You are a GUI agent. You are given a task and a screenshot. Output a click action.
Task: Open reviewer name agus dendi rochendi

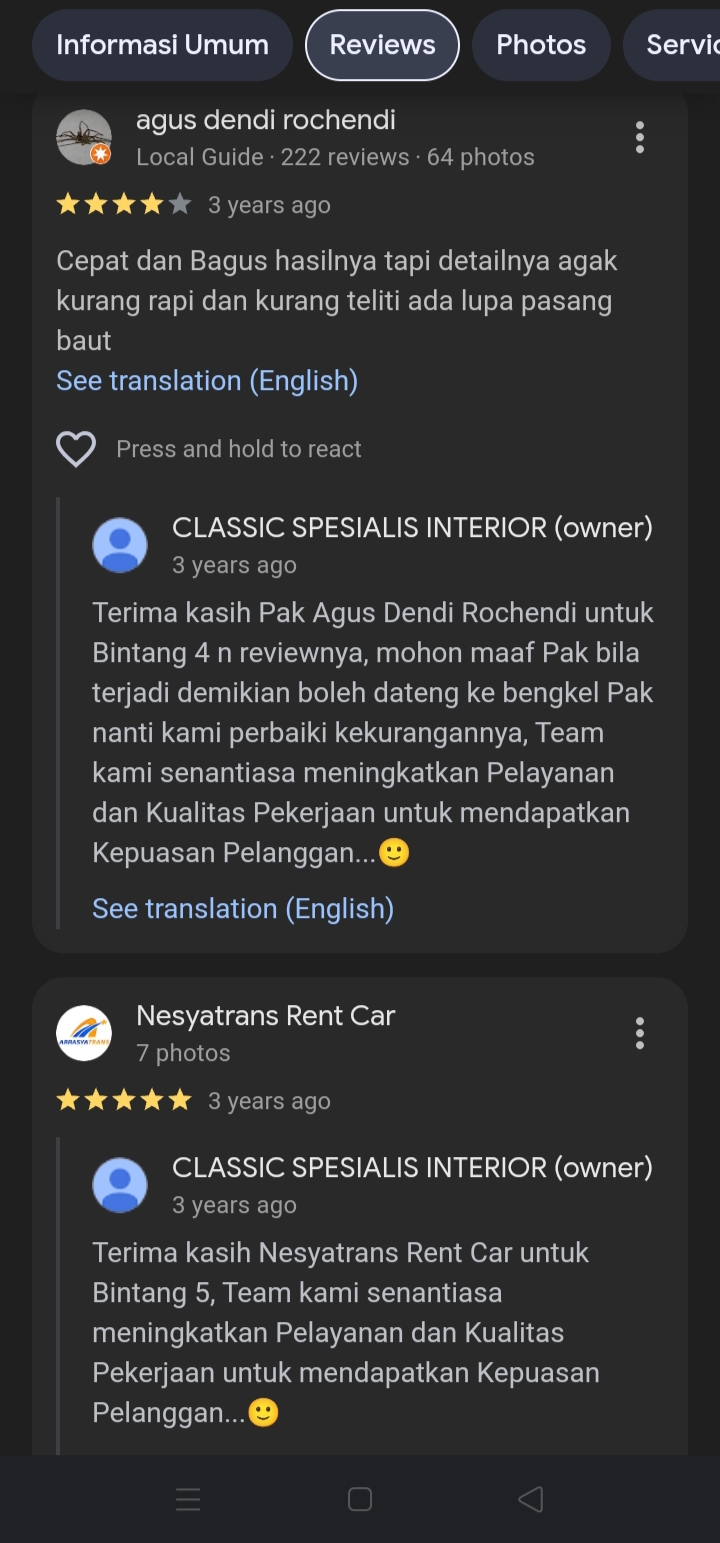click(x=266, y=120)
